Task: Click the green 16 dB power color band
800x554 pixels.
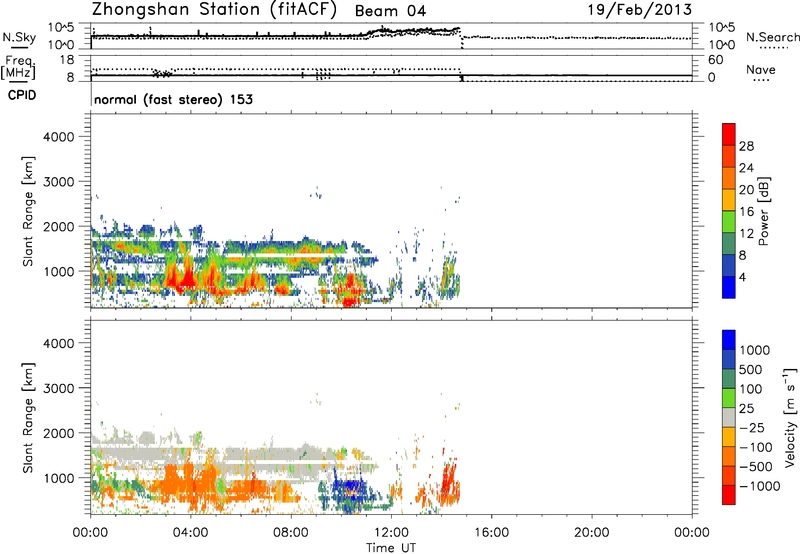Action: [729, 221]
